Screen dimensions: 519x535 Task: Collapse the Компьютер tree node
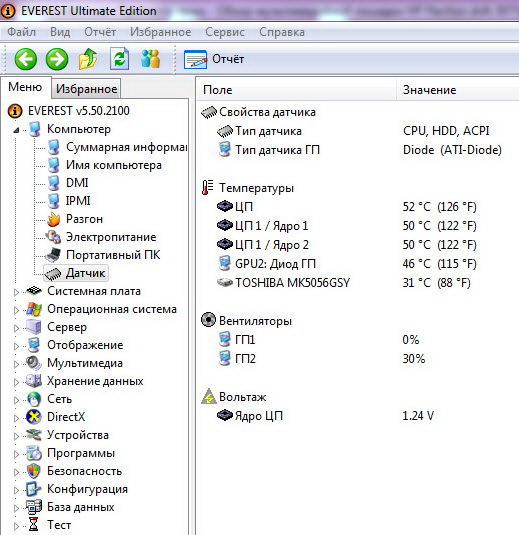pyautogui.click(x=16, y=130)
